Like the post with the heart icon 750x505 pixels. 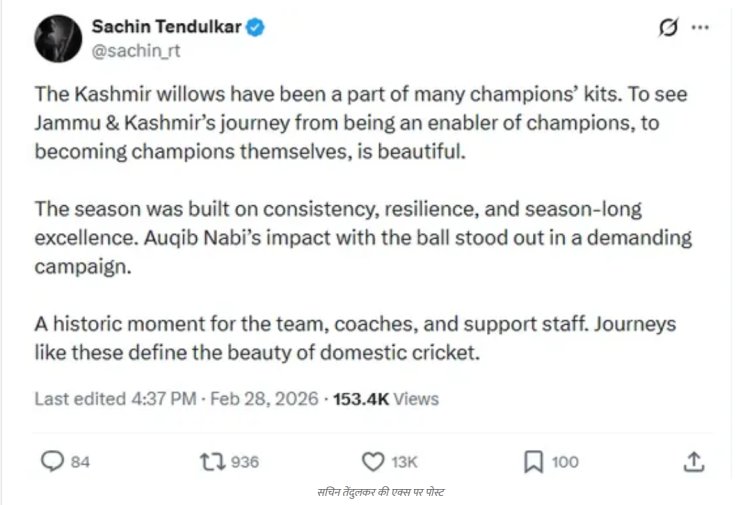(372, 461)
